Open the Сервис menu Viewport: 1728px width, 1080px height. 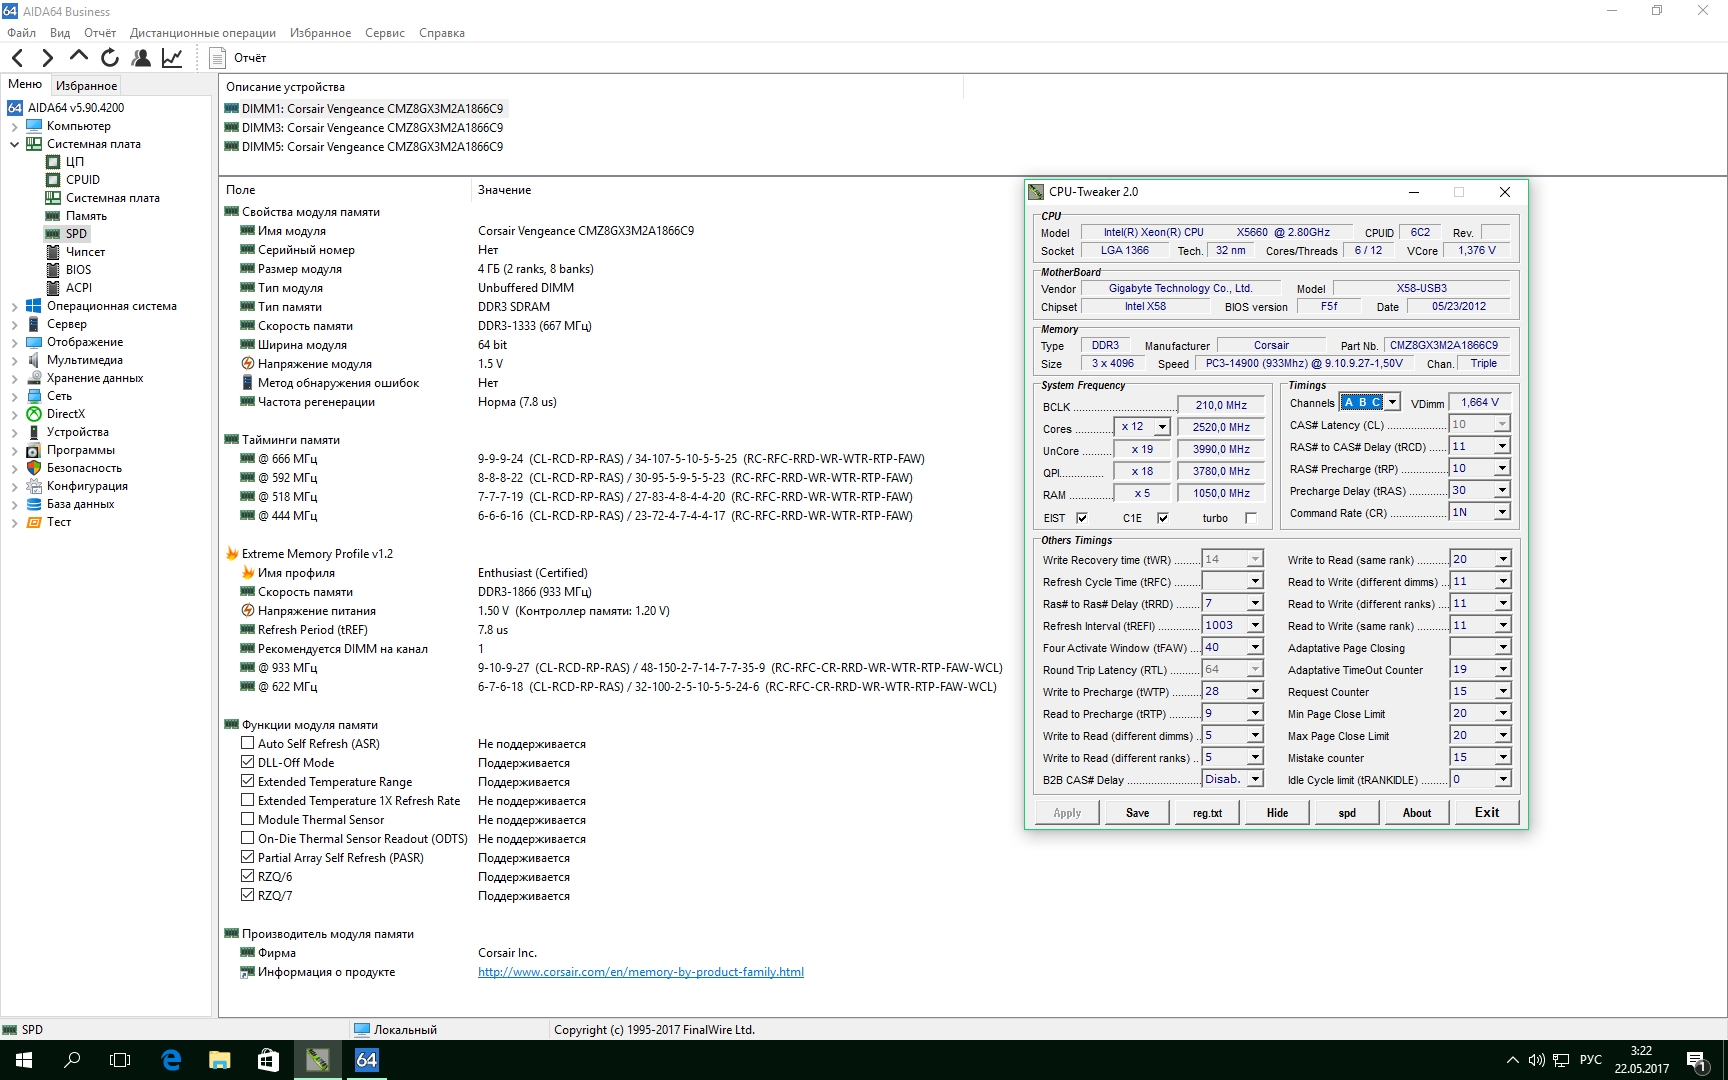click(x=384, y=33)
